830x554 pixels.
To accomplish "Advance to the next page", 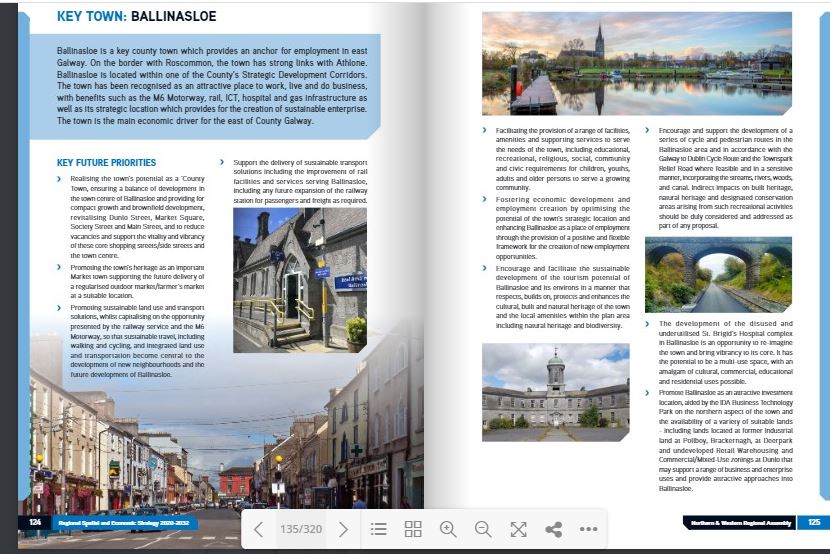I will [x=343, y=529].
